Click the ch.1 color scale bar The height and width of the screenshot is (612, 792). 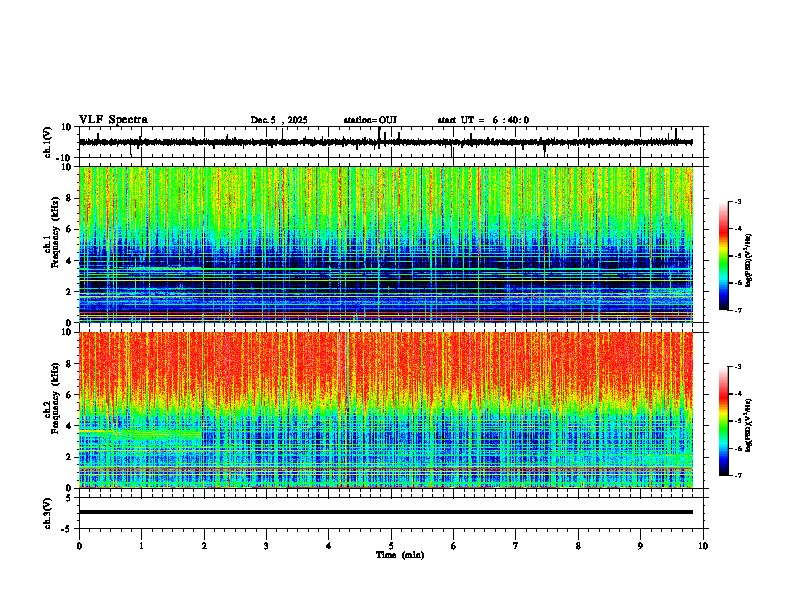point(724,256)
